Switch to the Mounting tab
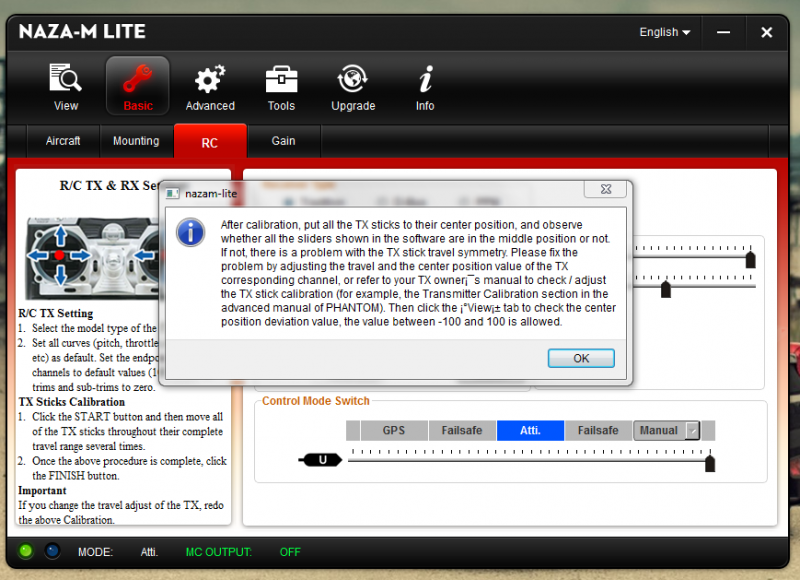 pos(136,141)
